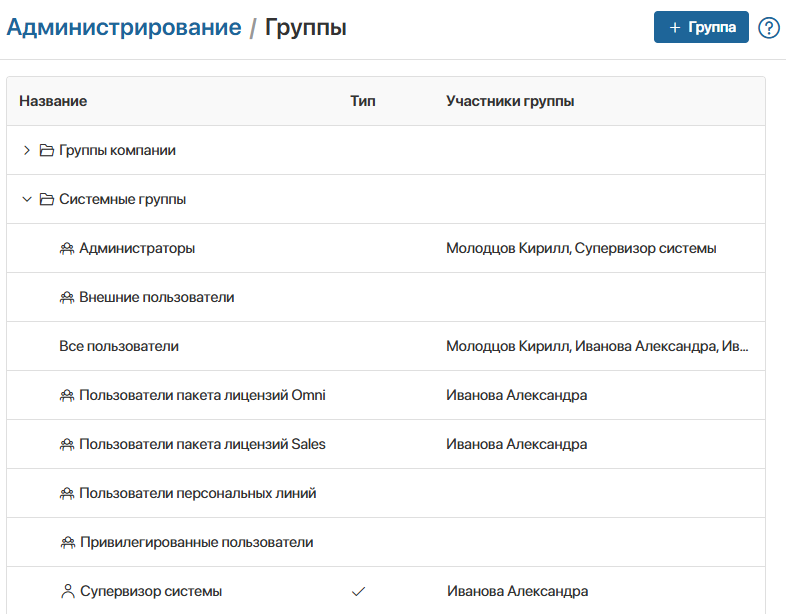Click group icon beside Пользователи пакета лицензий Omni
786x614 pixels.
click(x=67, y=395)
